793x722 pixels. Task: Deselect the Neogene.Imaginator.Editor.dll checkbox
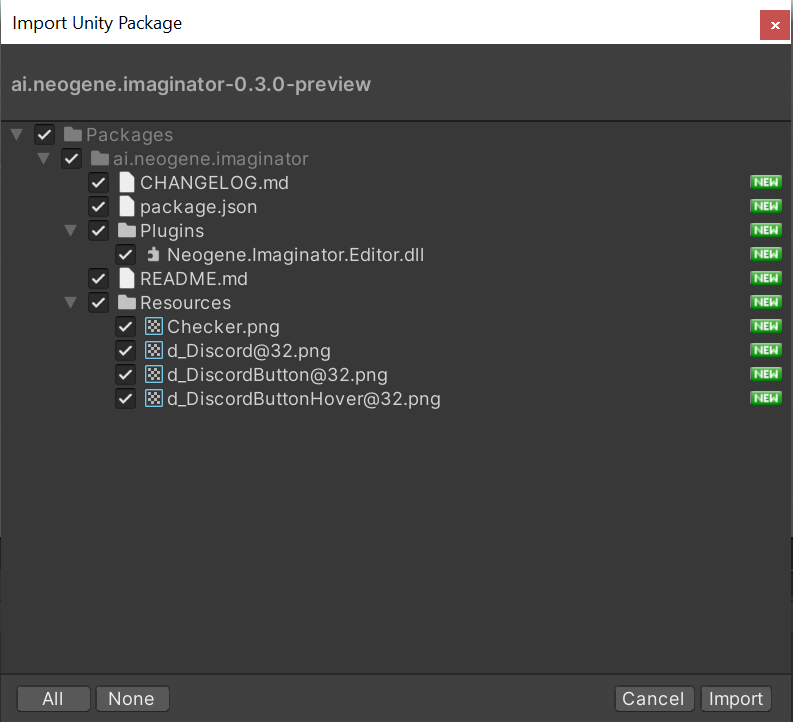tap(125, 255)
